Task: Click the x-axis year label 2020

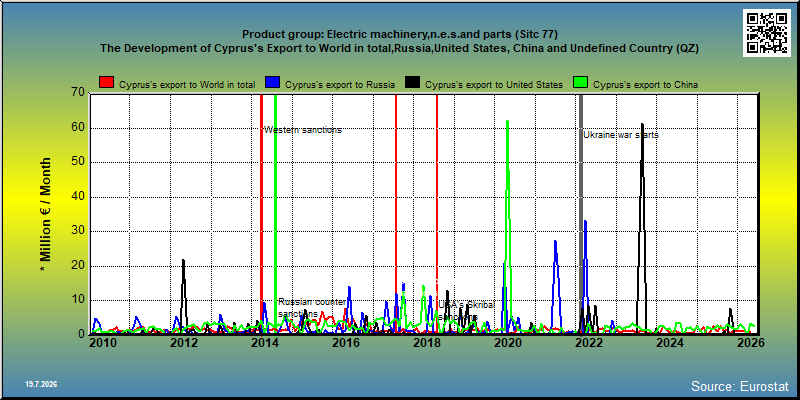Action: [x=508, y=343]
